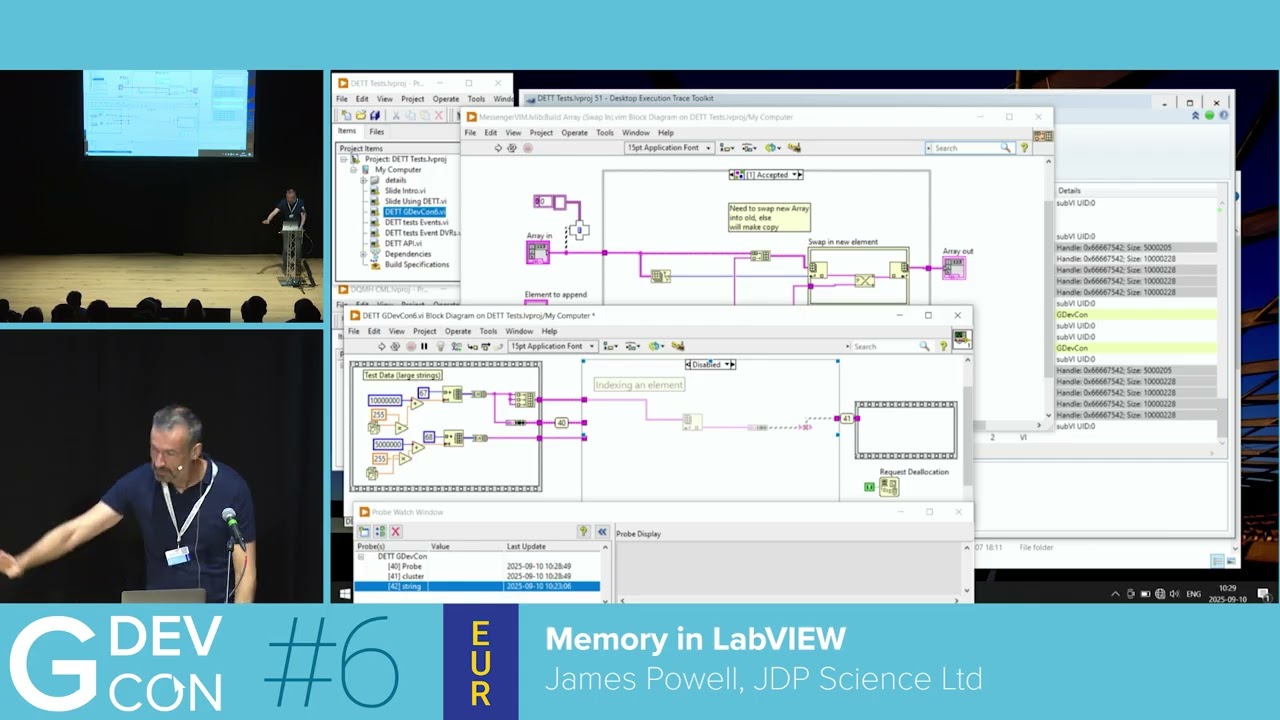
Task: Run the Build Array (Swap In) VI
Action: click(x=498, y=147)
